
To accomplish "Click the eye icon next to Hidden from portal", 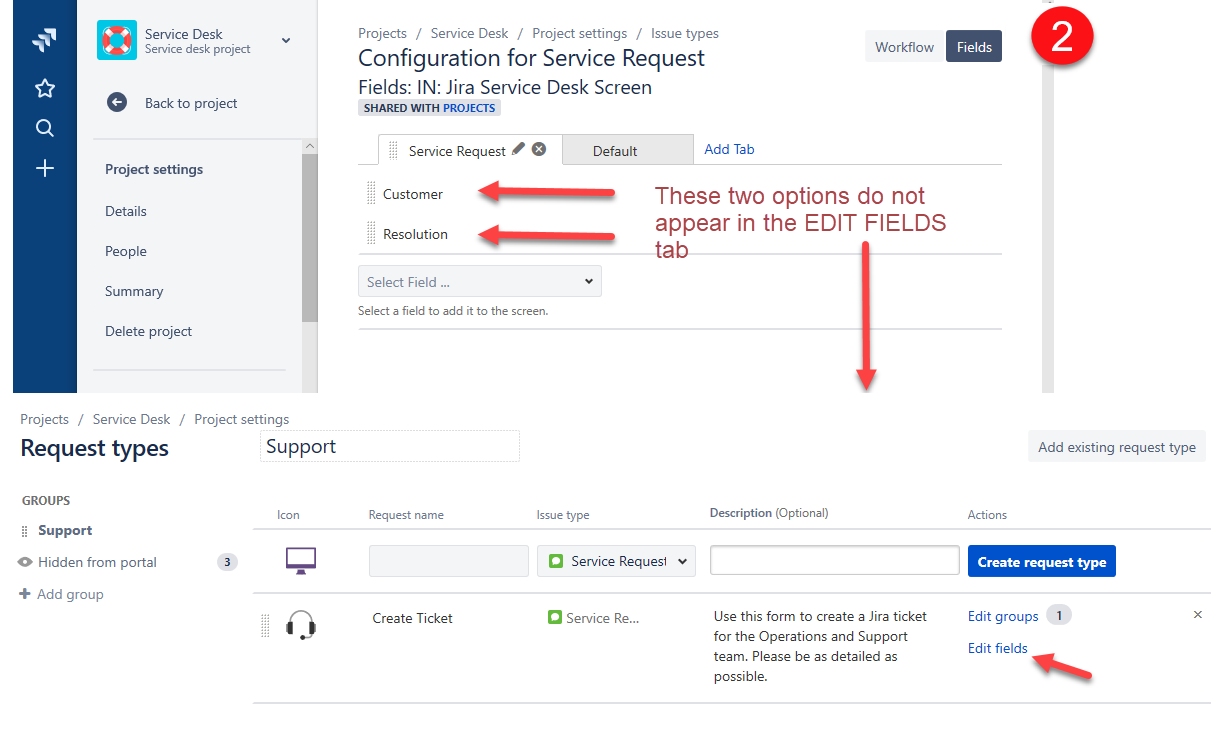I will tap(26, 562).
